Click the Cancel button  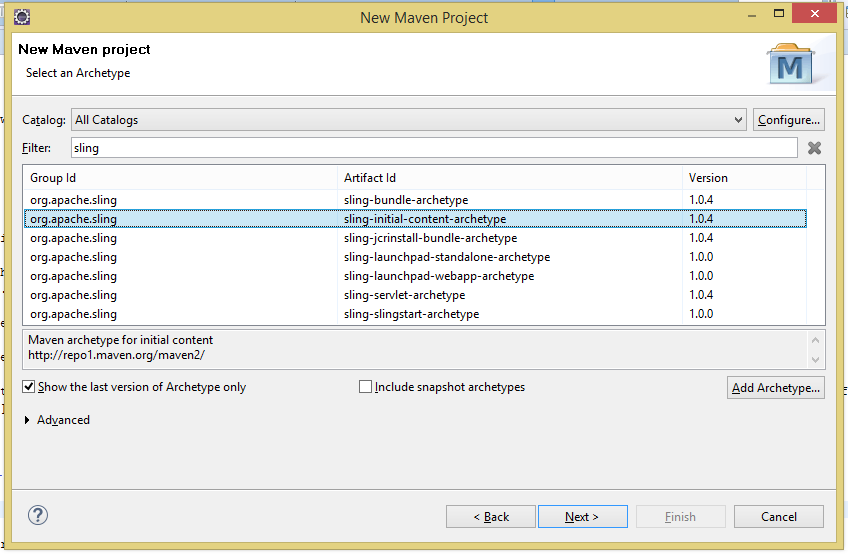(x=778, y=517)
